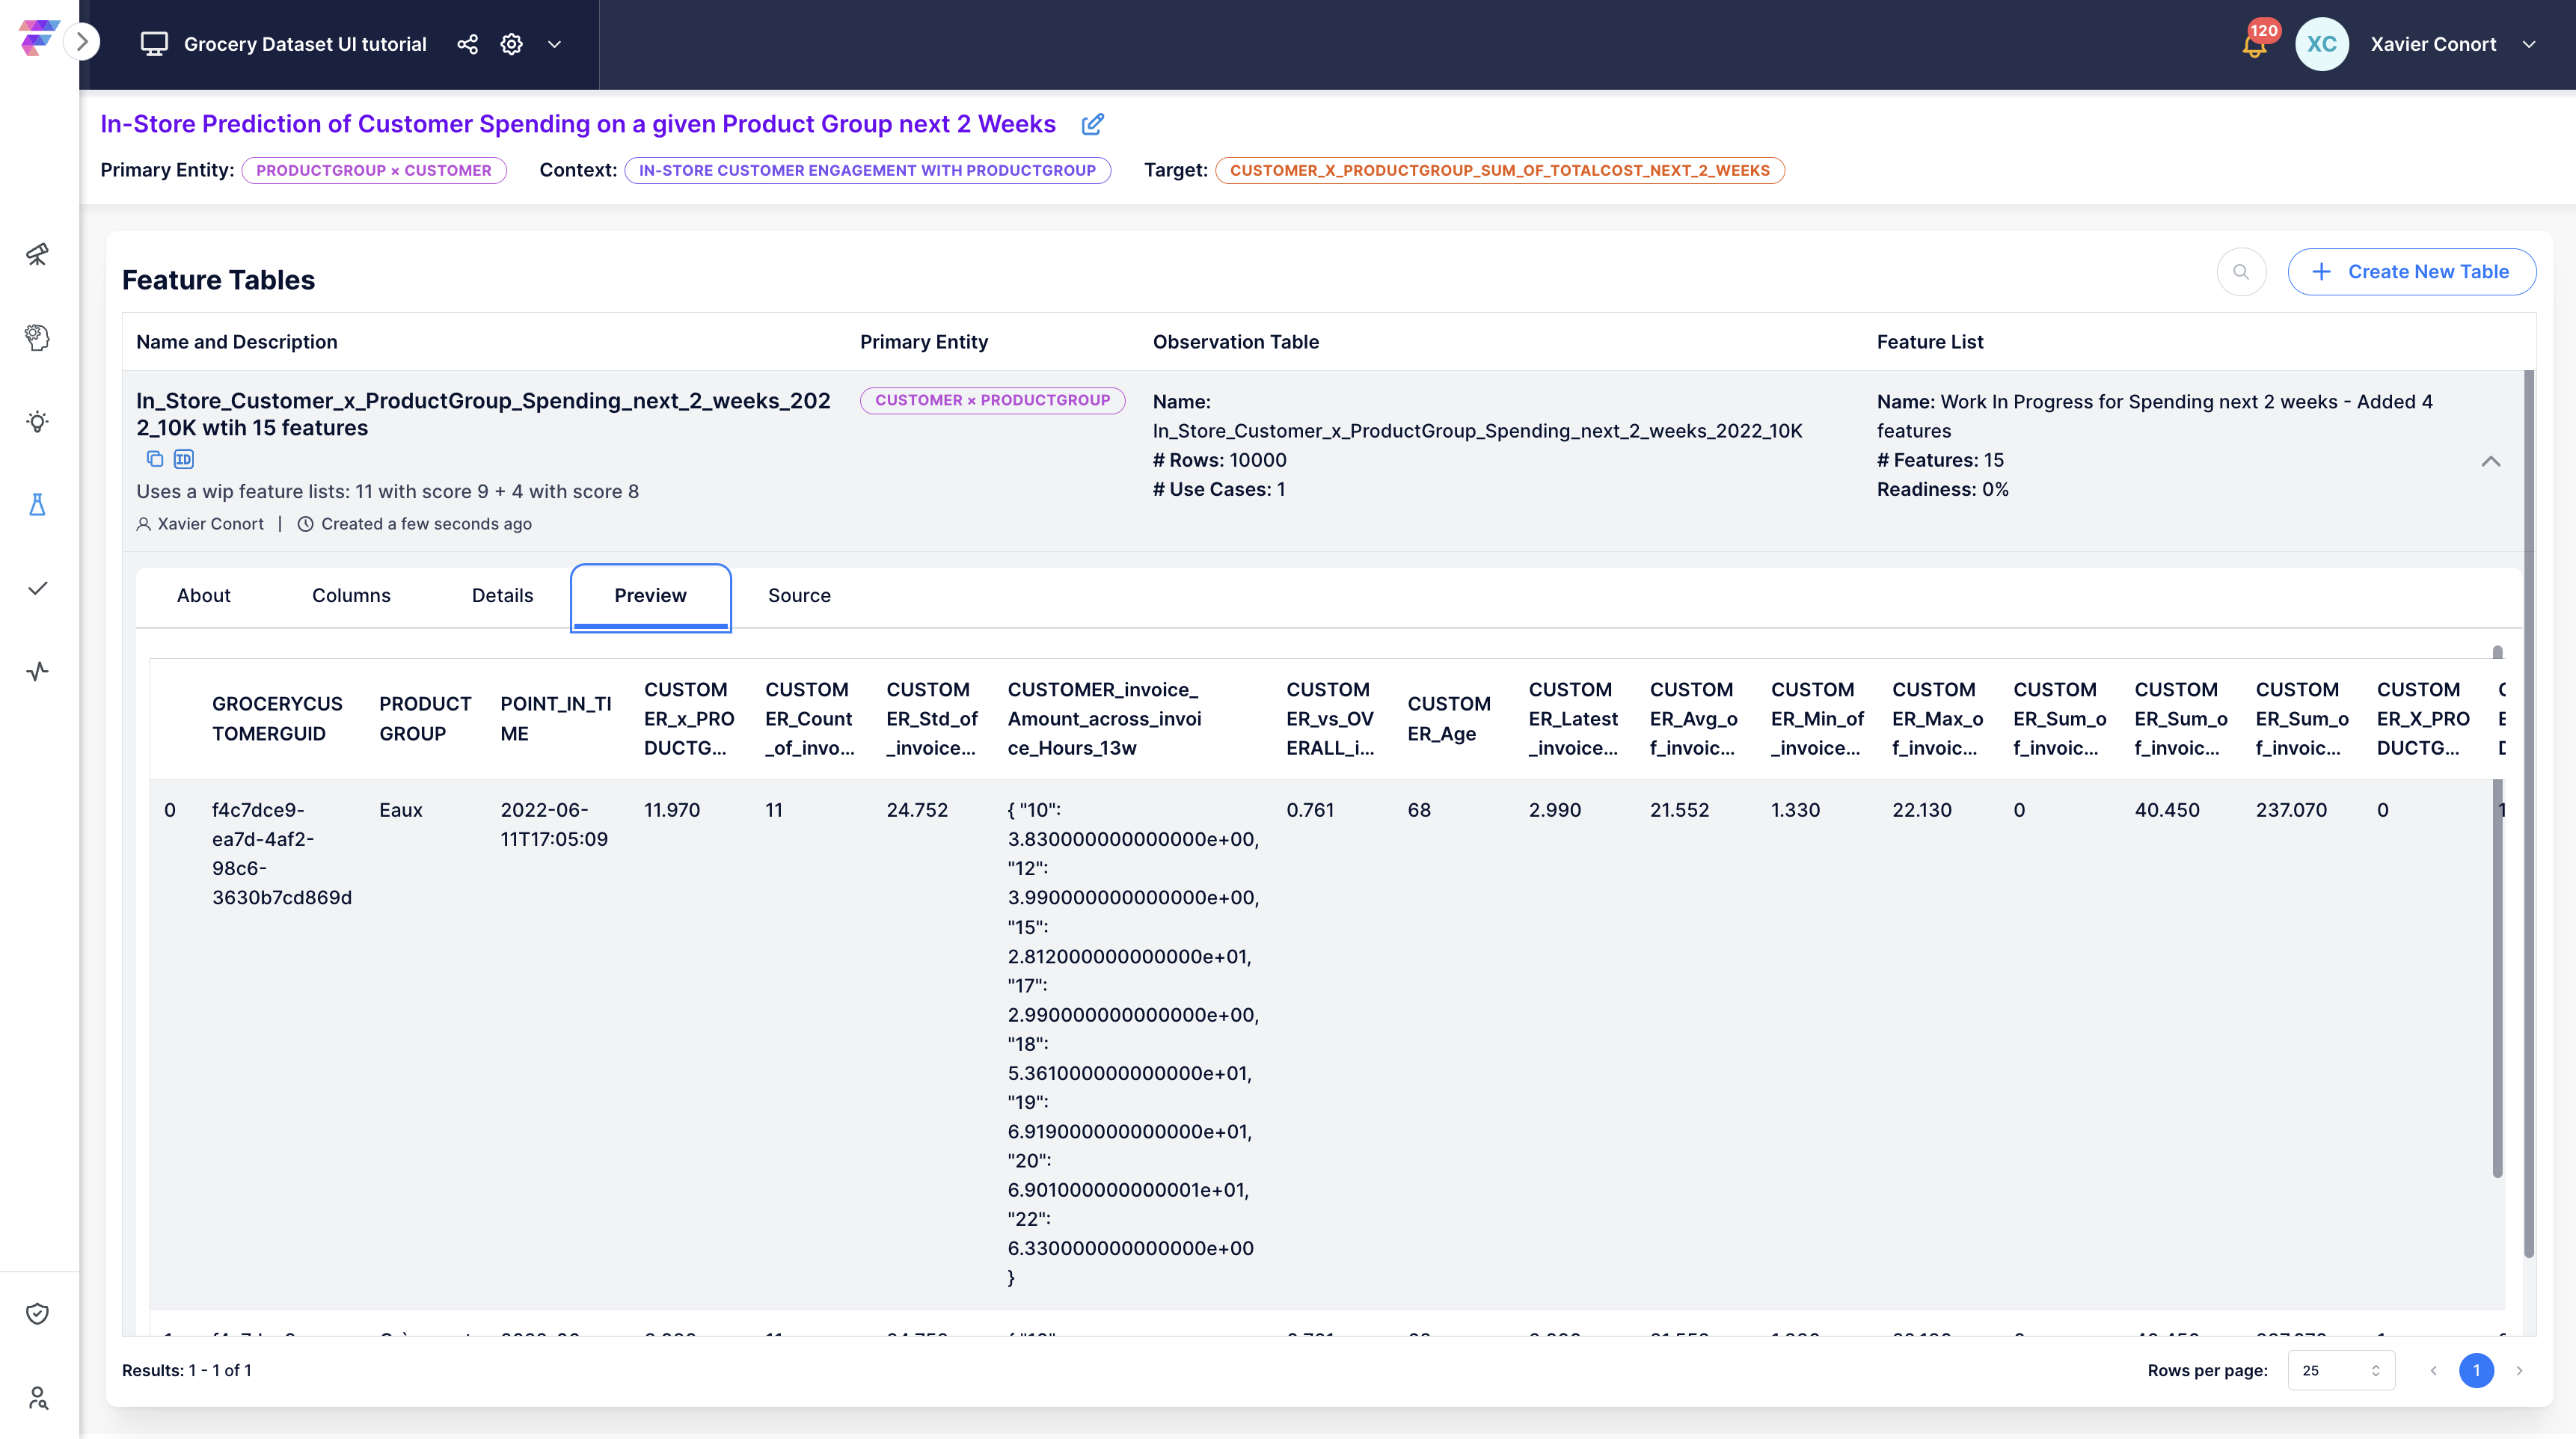
Task: Open the share icon in header
Action: [x=467, y=44]
